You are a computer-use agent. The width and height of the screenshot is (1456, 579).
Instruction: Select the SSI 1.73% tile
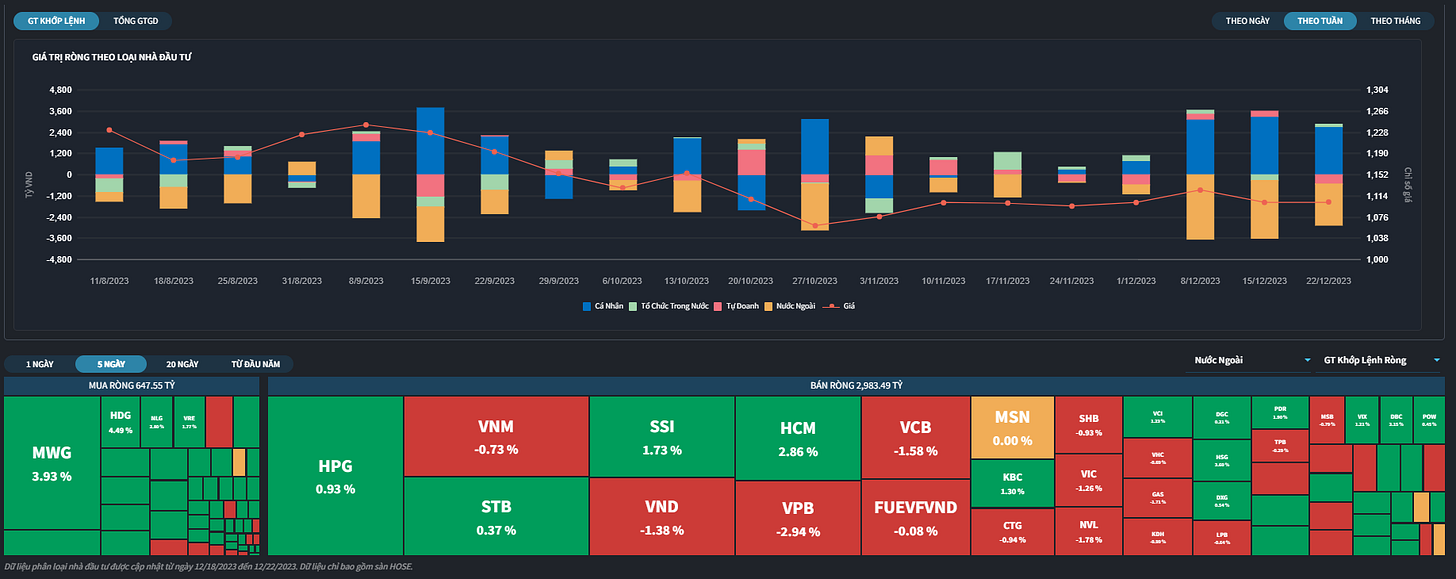click(x=661, y=436)
